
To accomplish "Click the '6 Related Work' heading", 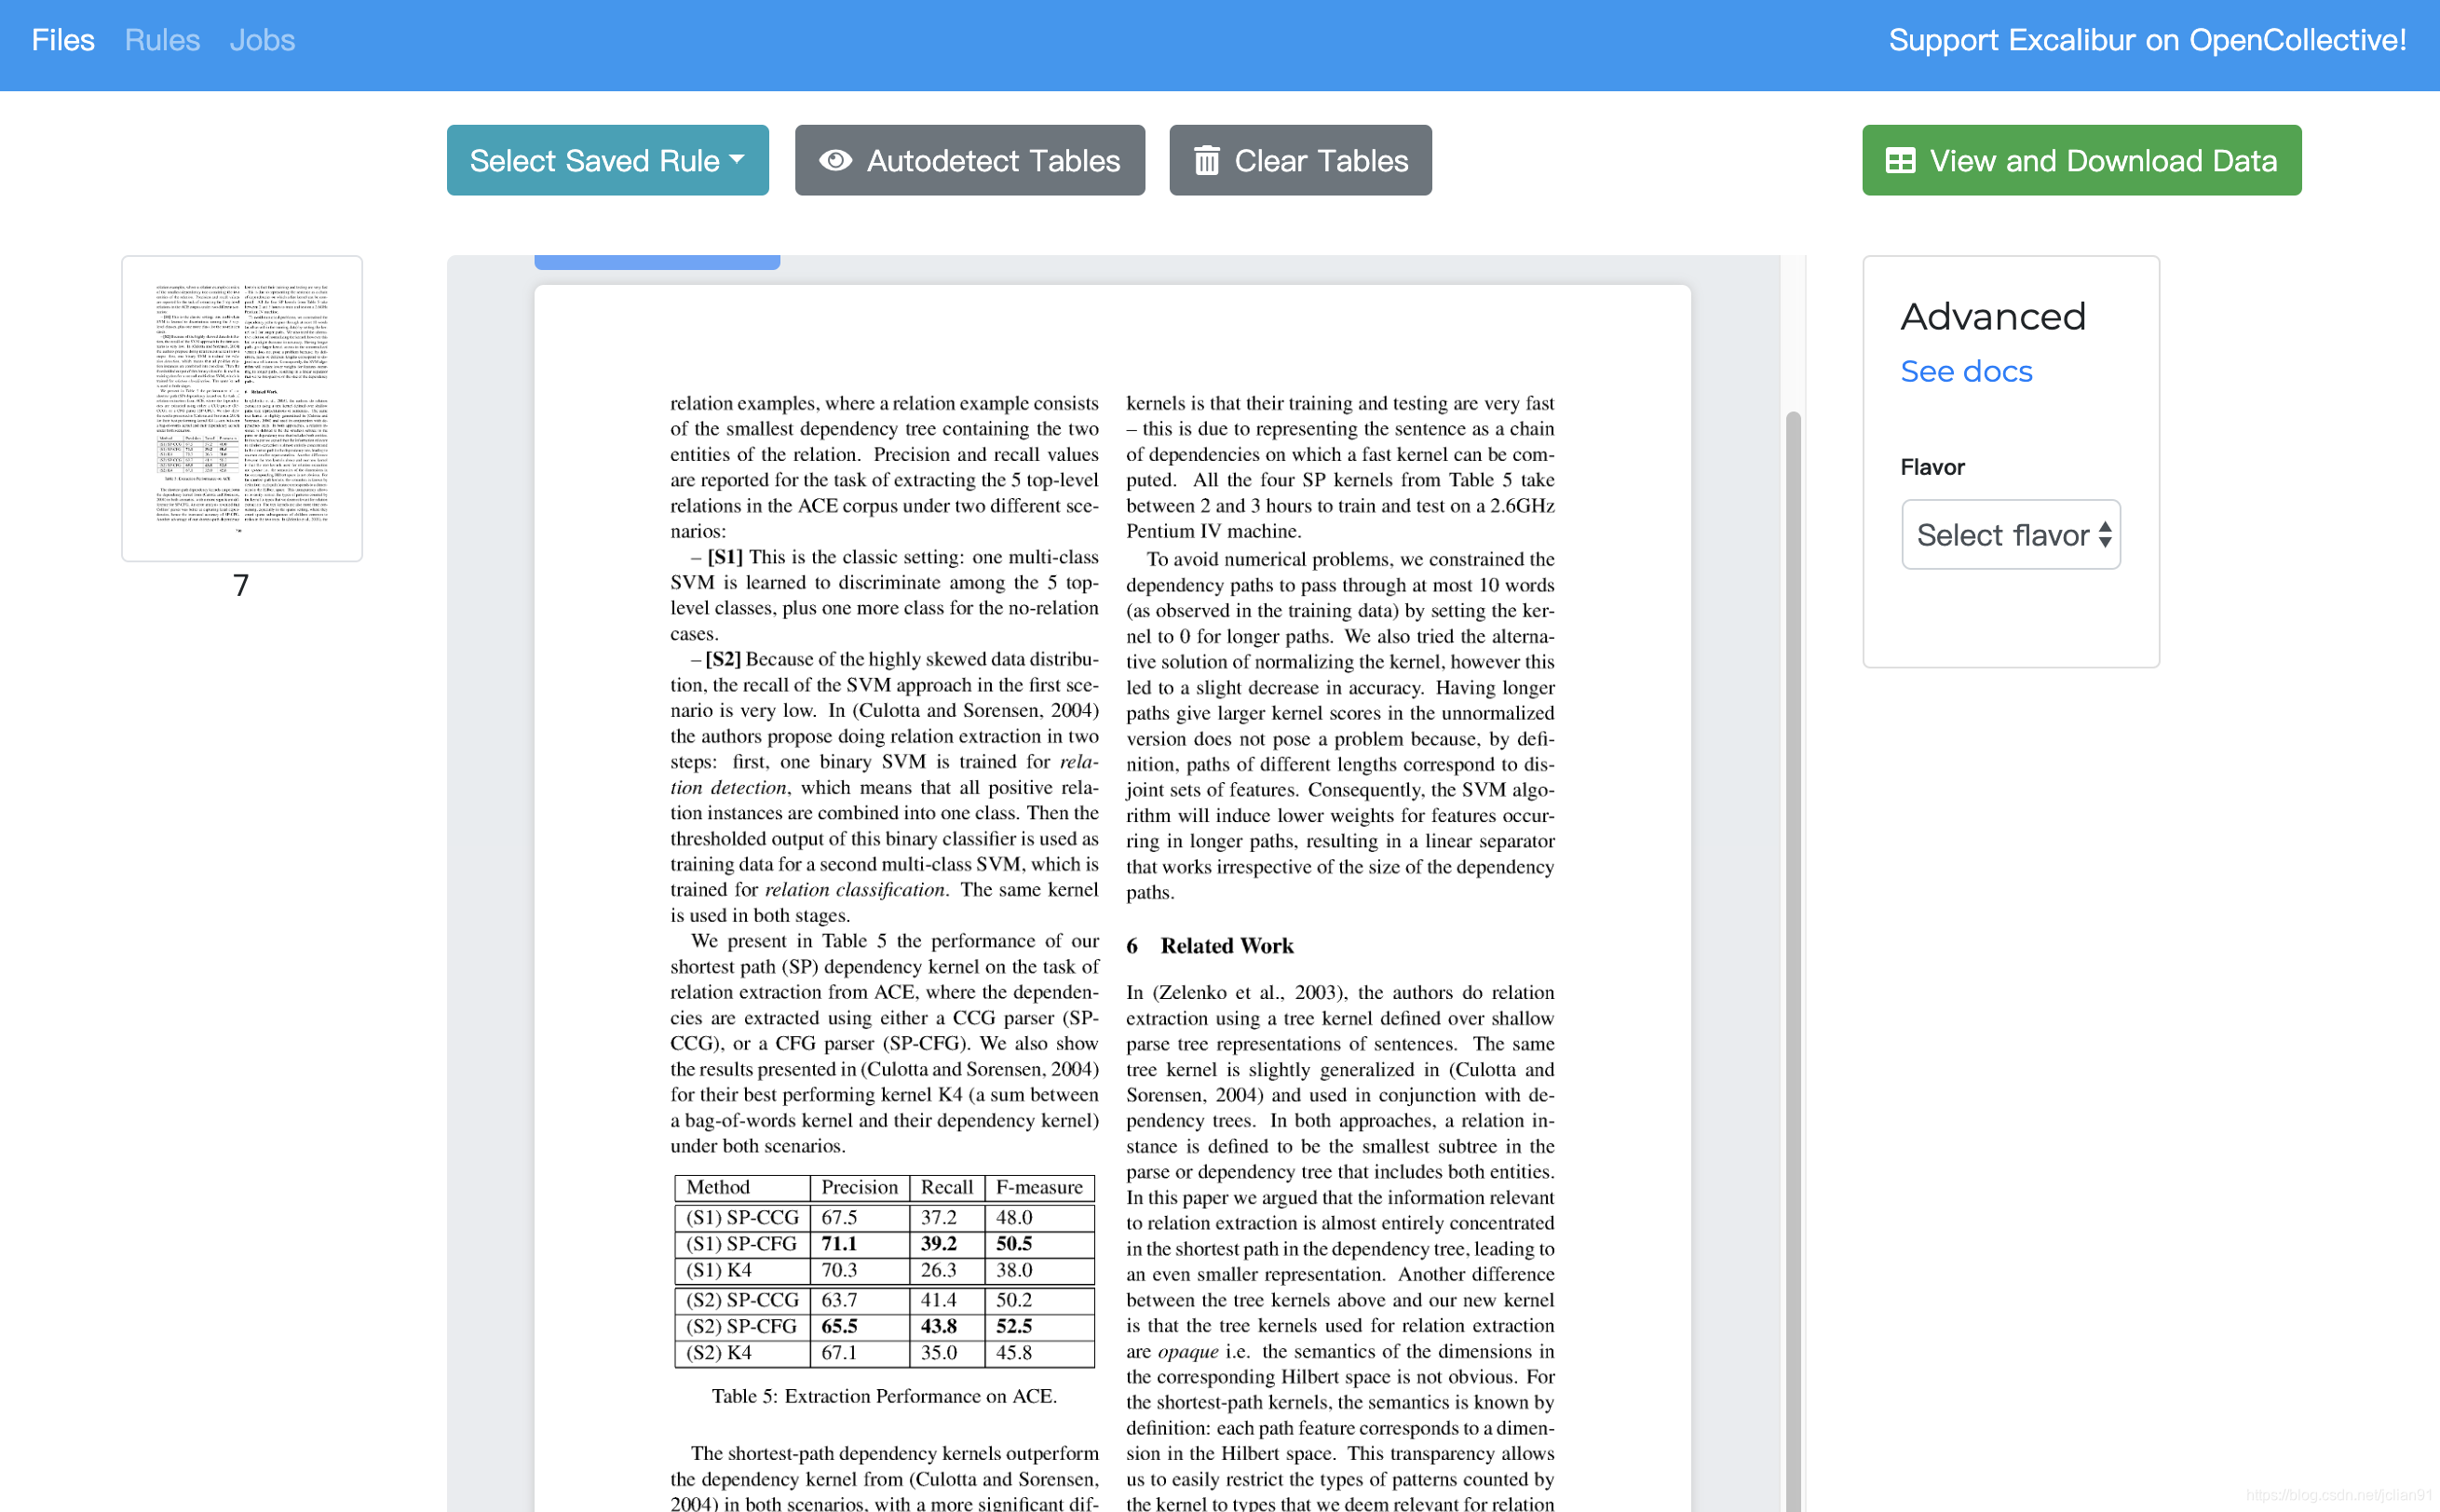I will pos(1210,946).
